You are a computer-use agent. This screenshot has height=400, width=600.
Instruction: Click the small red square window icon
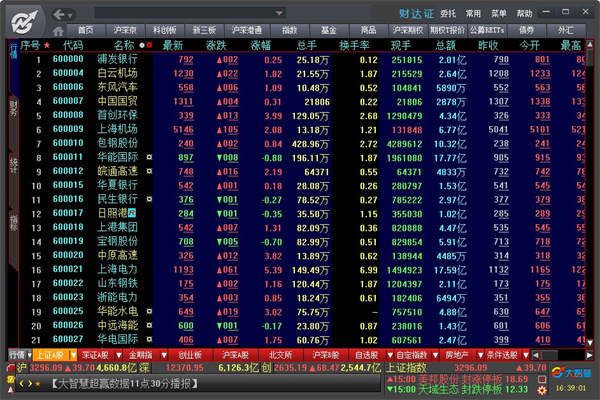click(542, 379)
